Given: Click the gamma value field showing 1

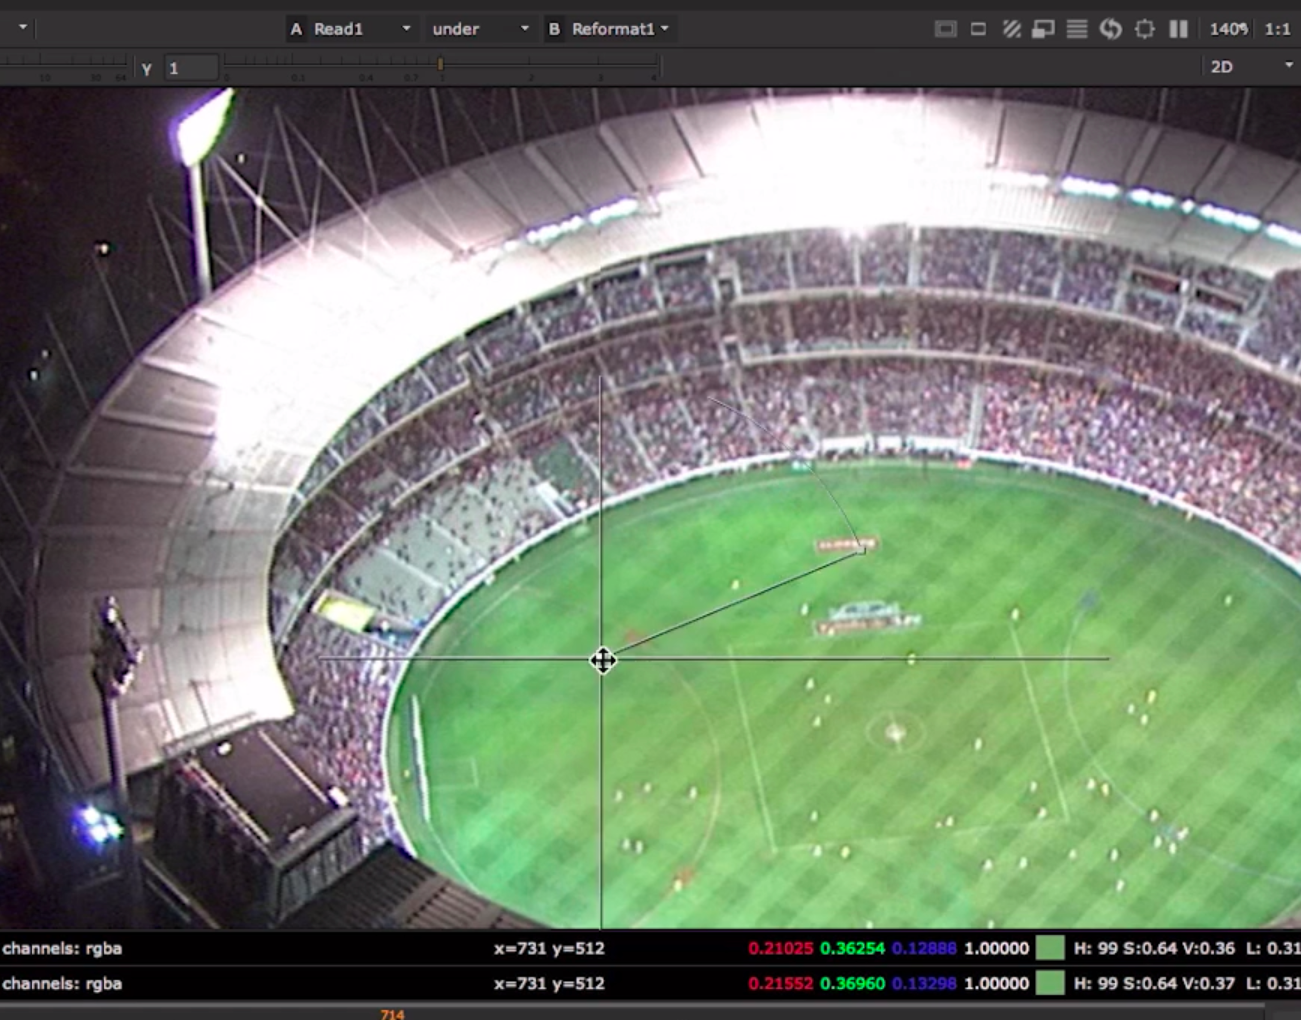Looking at the screenshot, I should (x=191, y=68).
